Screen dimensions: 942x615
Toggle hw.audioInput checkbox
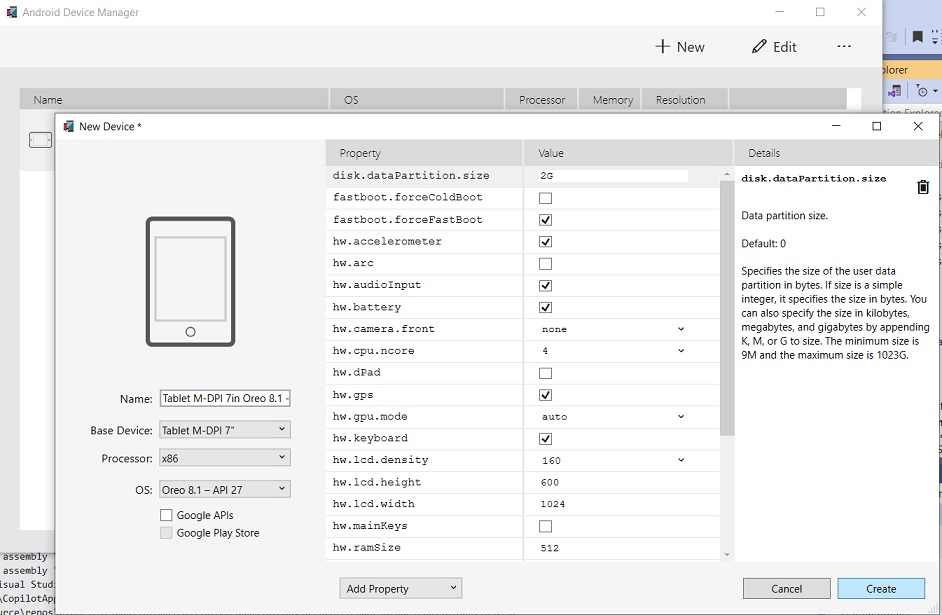point(545,285)
